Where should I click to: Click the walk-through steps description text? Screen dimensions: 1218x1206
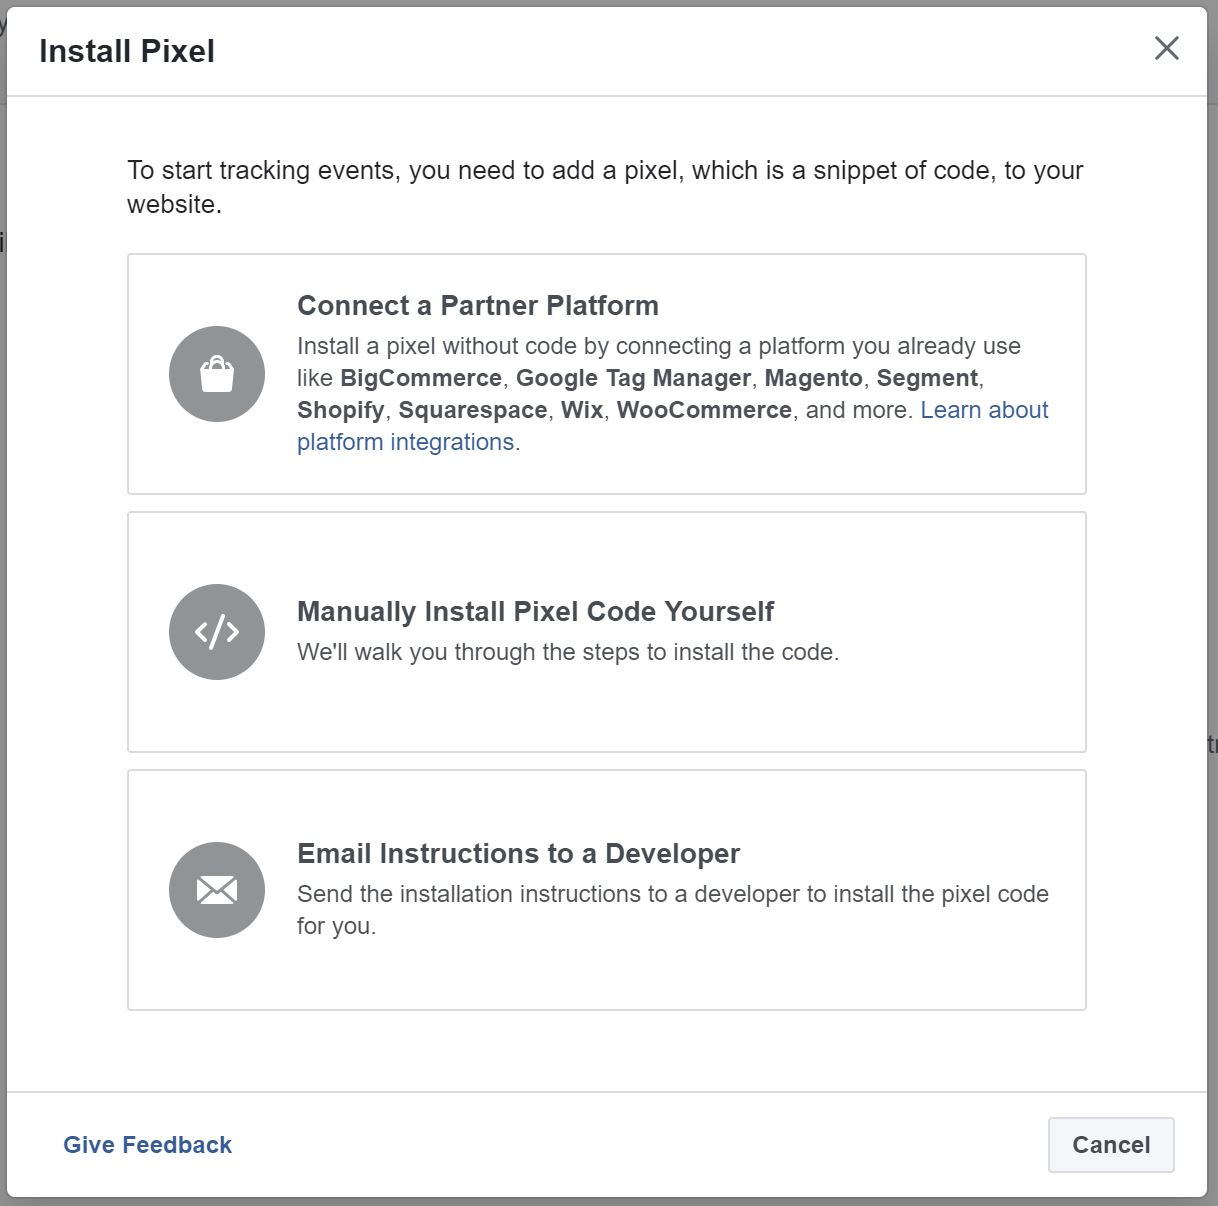(567, 652)
